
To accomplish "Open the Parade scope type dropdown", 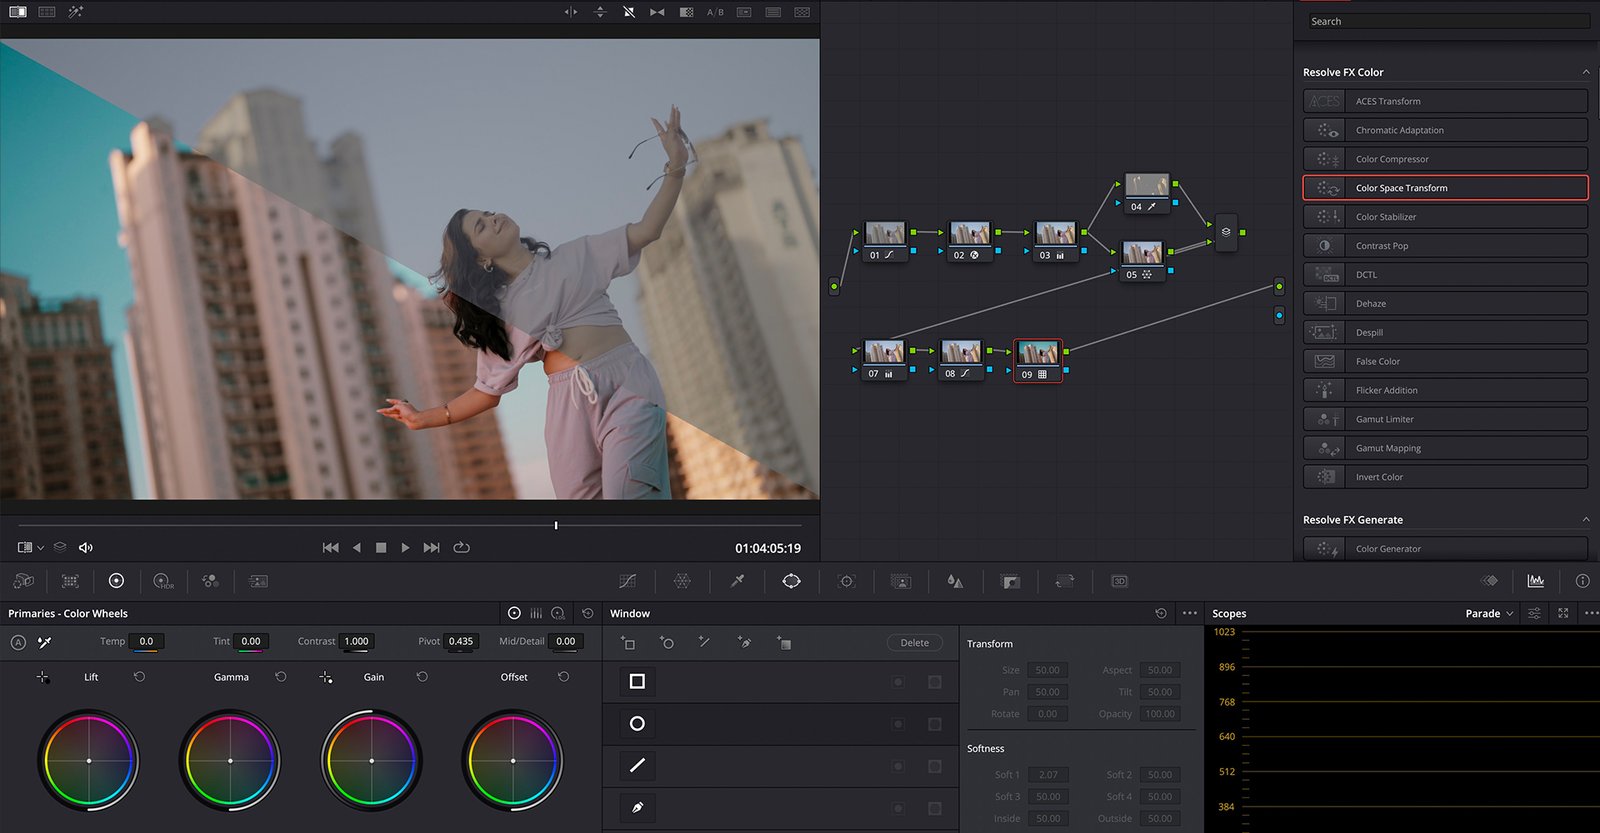I will pos(1489,613).
